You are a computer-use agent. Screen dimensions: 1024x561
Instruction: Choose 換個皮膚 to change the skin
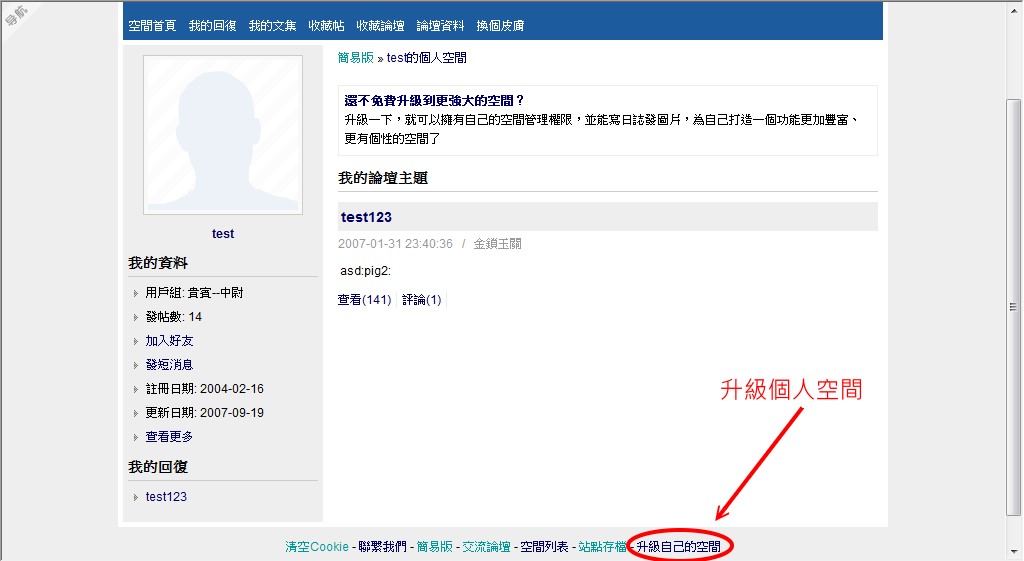point(500,26)
